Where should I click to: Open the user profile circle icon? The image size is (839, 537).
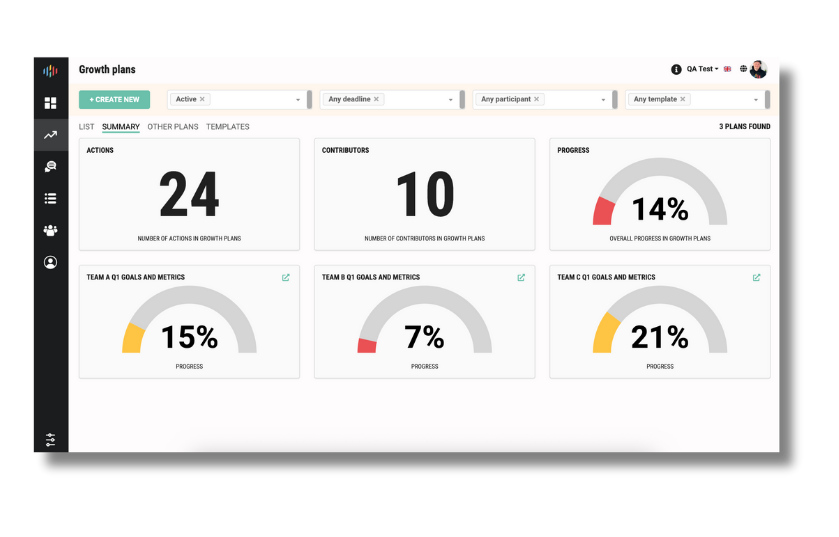click(50, 262)
